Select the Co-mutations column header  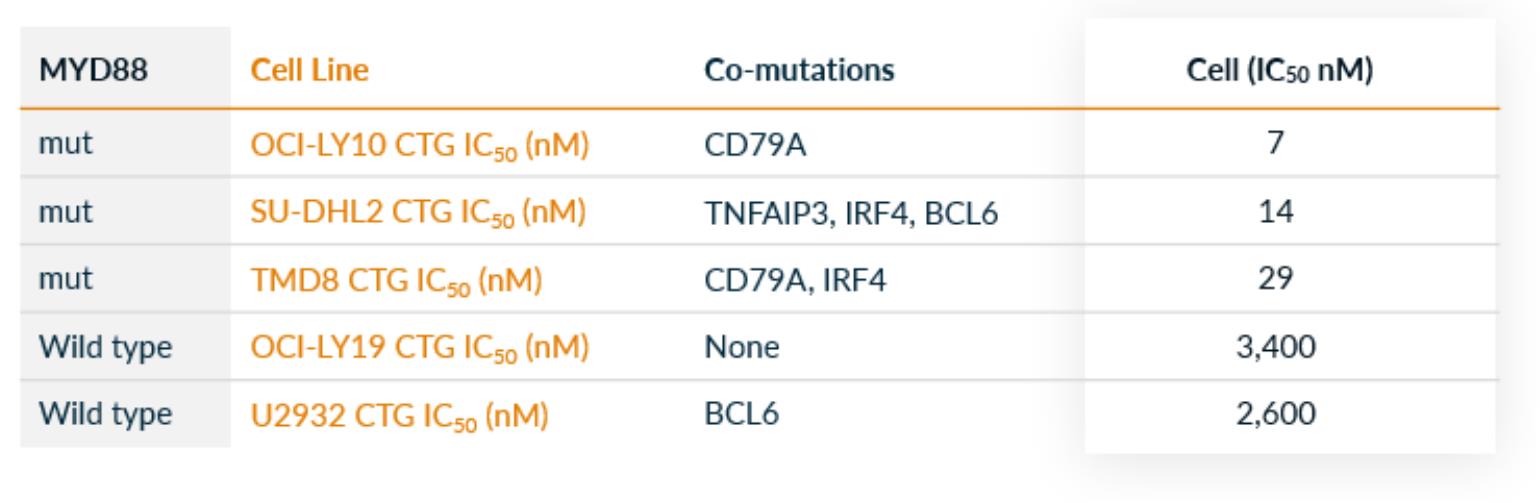(799, 70)
